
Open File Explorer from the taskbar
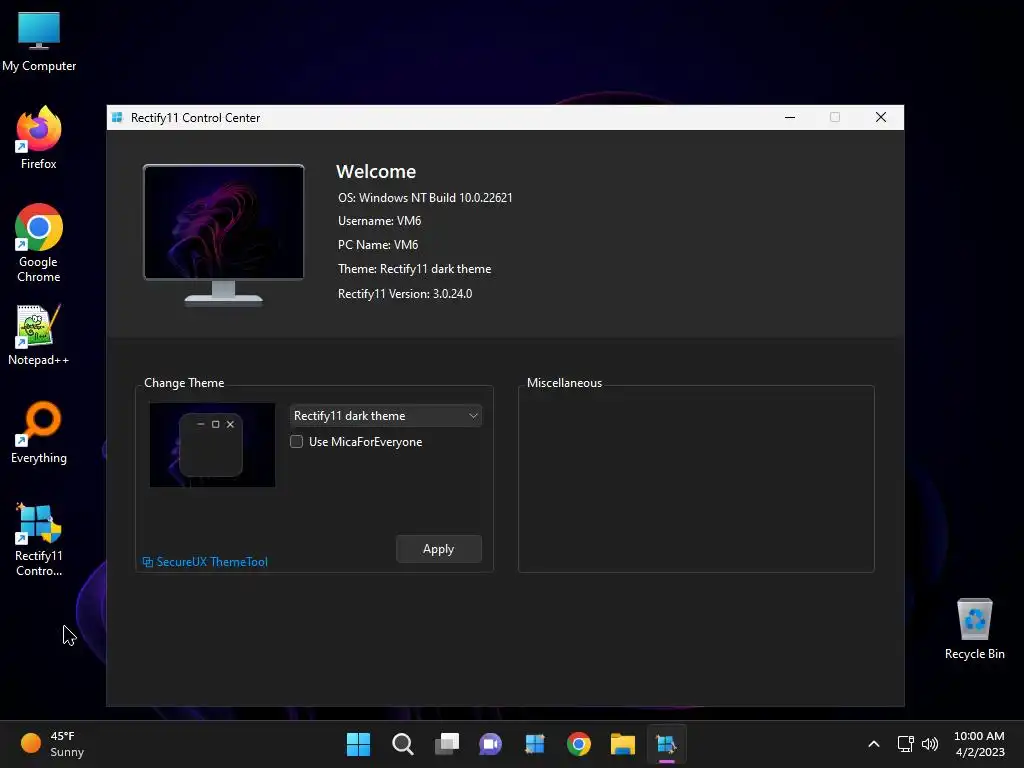(623, 744)
